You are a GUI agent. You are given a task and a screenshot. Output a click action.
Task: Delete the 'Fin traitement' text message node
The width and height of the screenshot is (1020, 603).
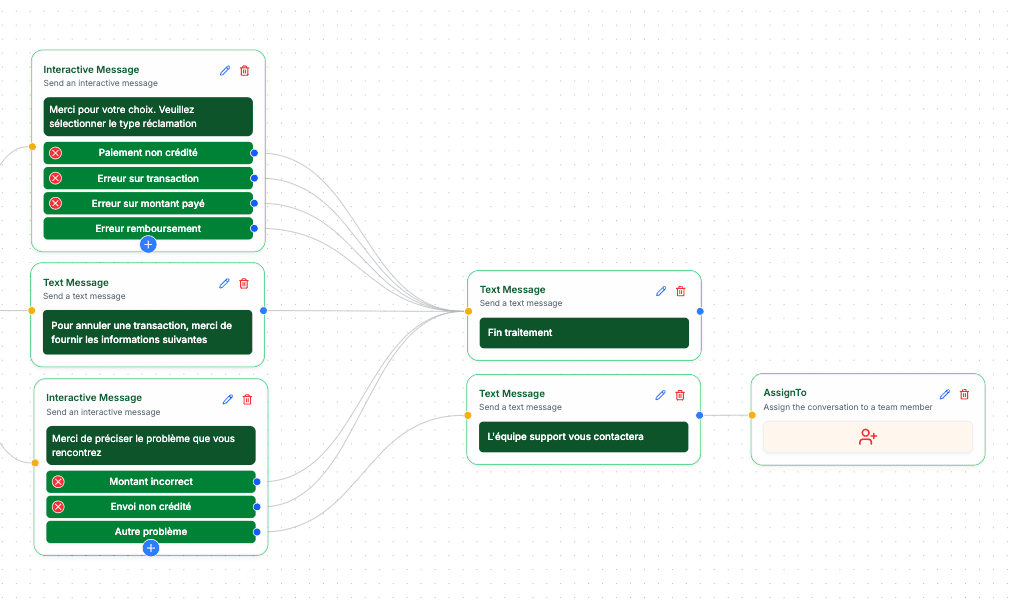pyautogui.click(x=681, y=291)
